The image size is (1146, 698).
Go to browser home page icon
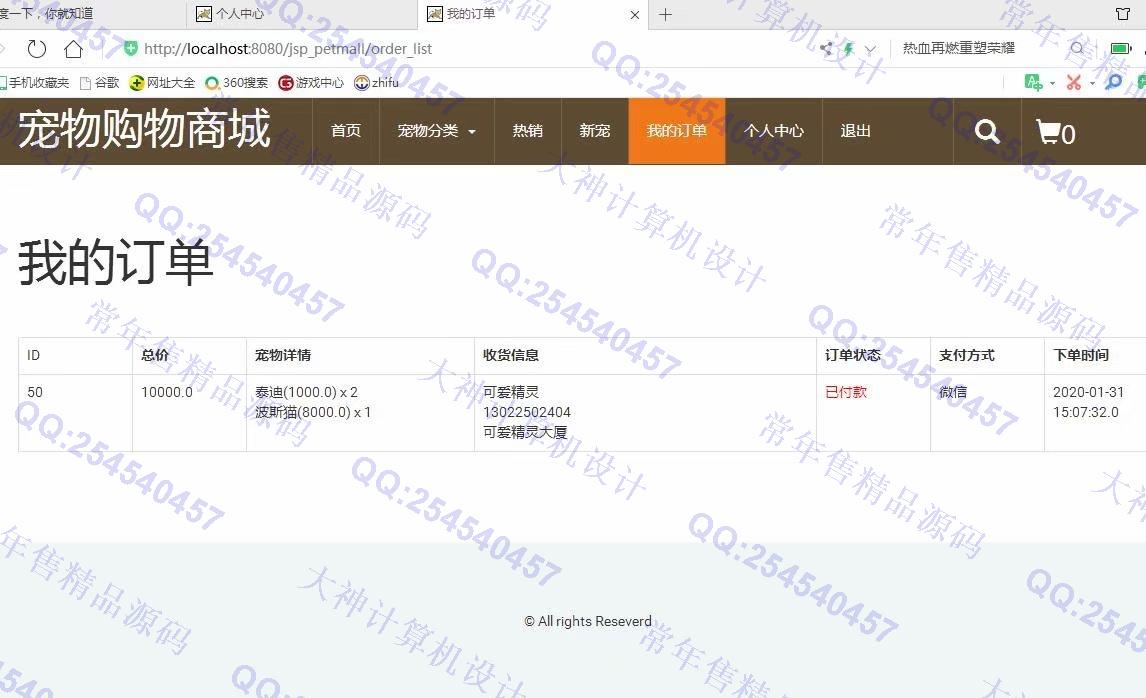[73, 49]
